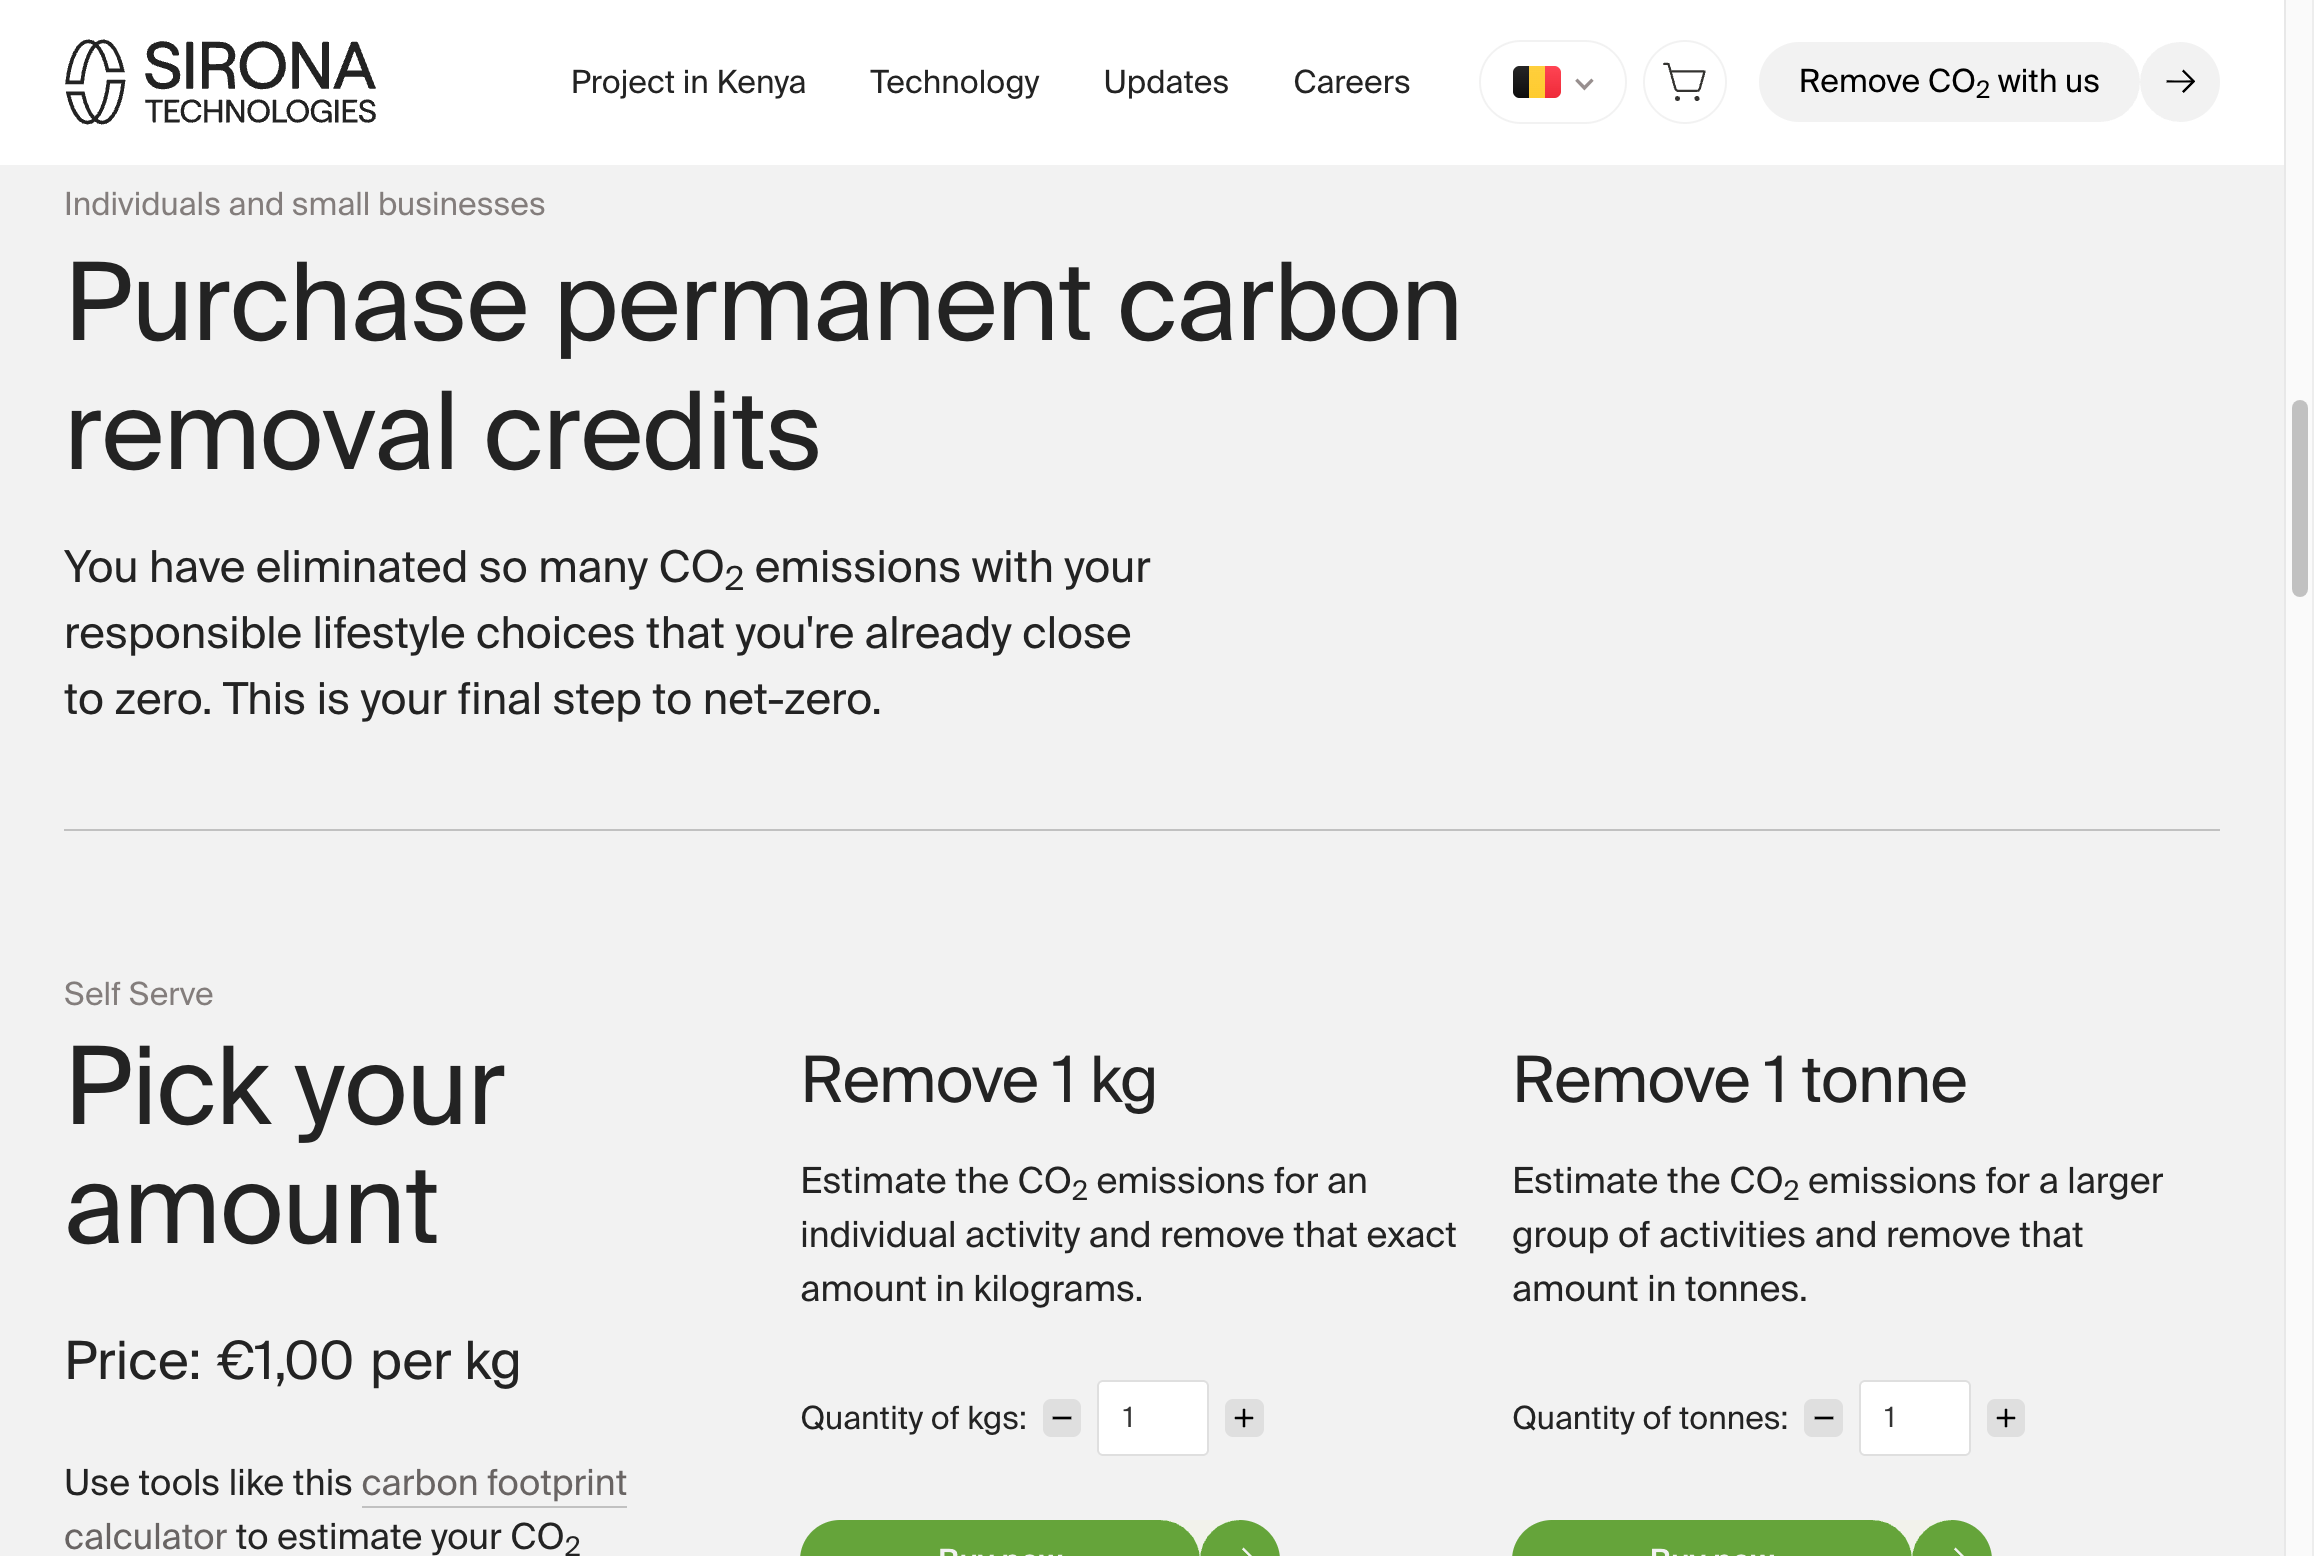Open Project in Kenya menu item
The width and height of the screenshot is (2314, 1556).
[688, 82]
